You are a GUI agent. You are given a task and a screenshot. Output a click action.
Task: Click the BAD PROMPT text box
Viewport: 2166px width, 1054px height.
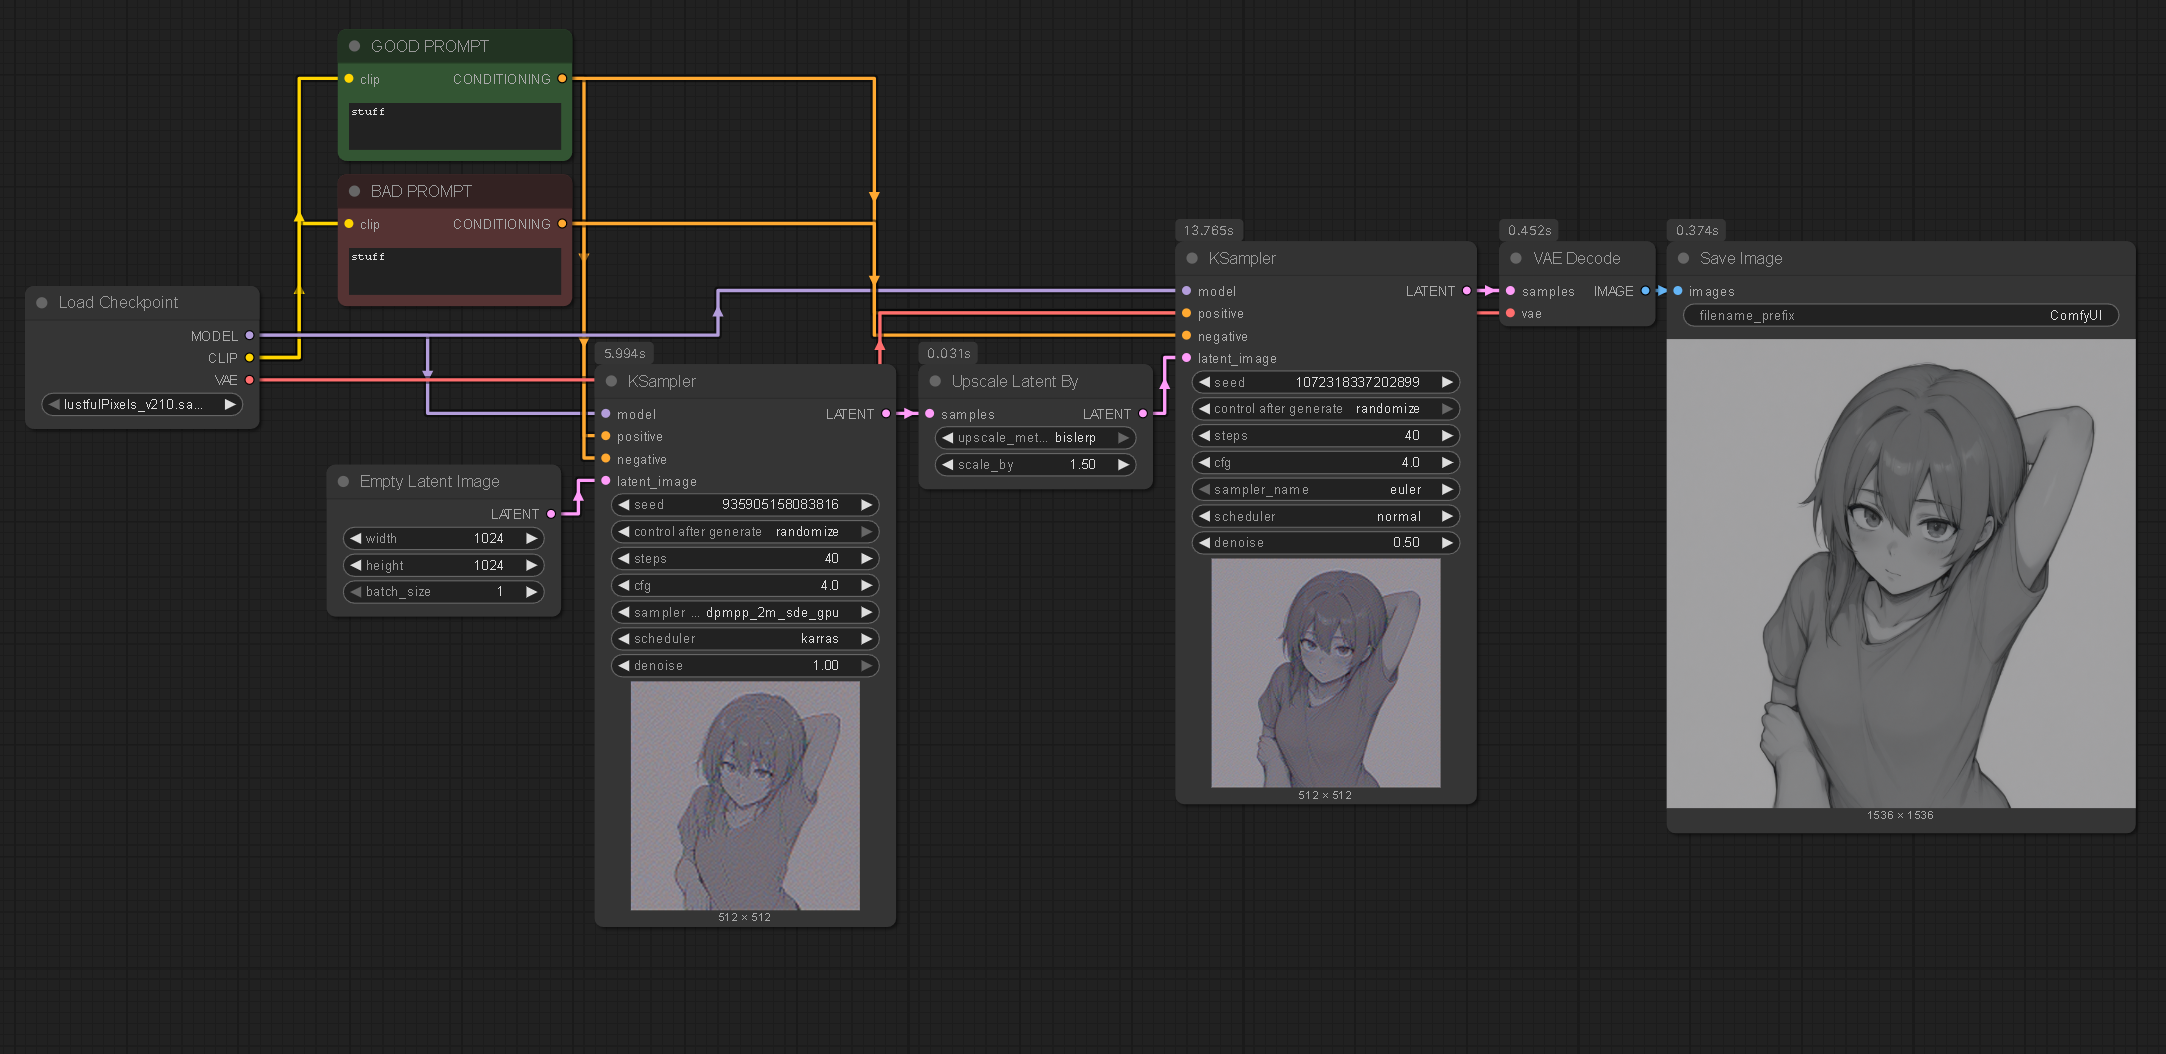455,271
